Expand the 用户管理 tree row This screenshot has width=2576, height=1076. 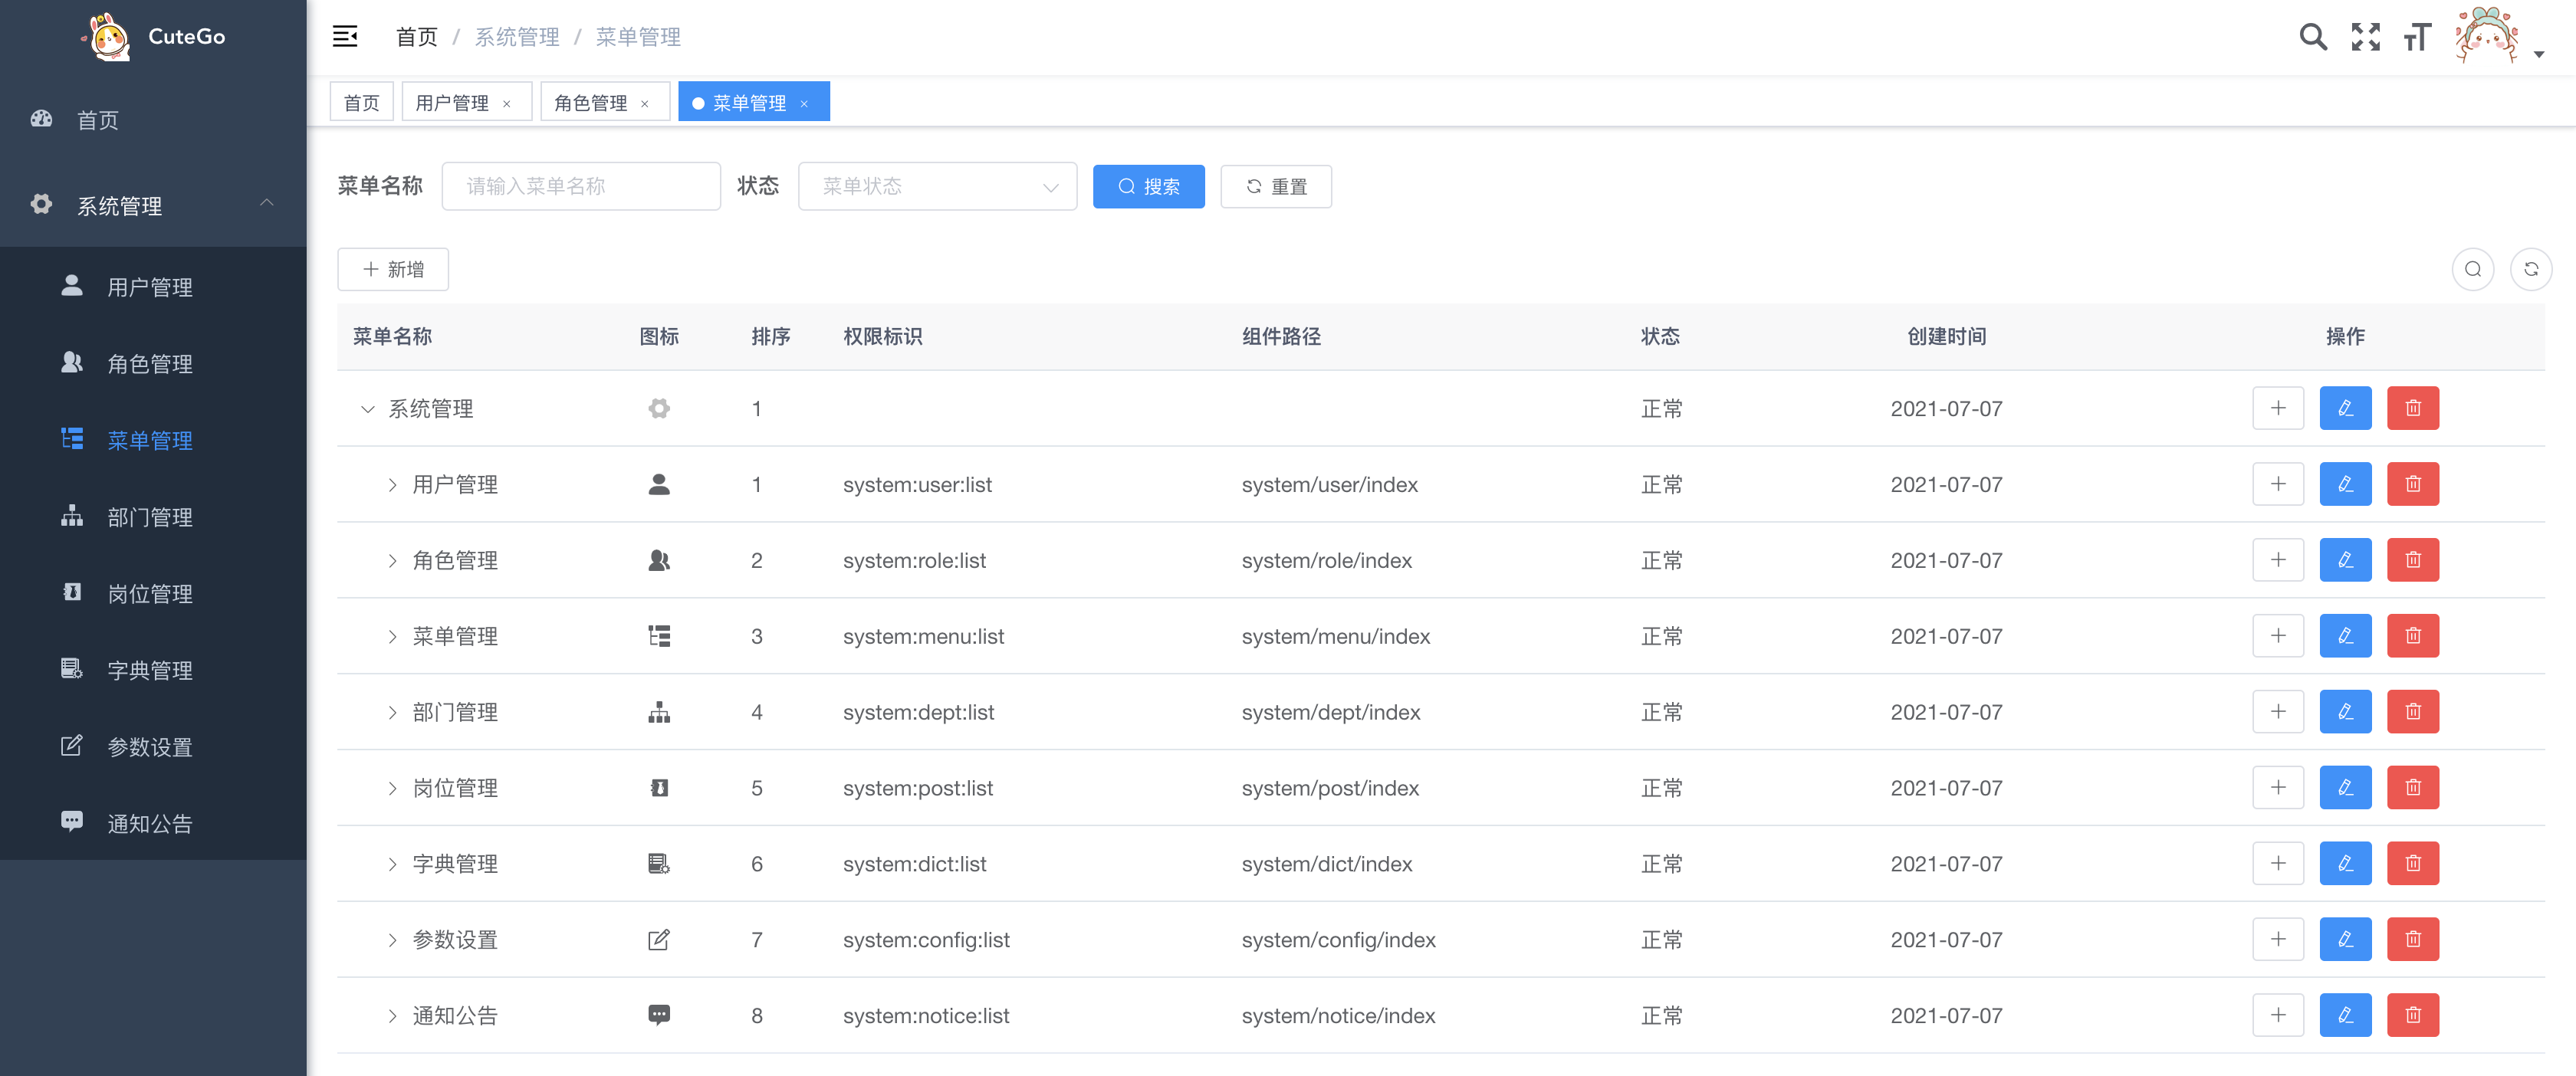[392, 485]
